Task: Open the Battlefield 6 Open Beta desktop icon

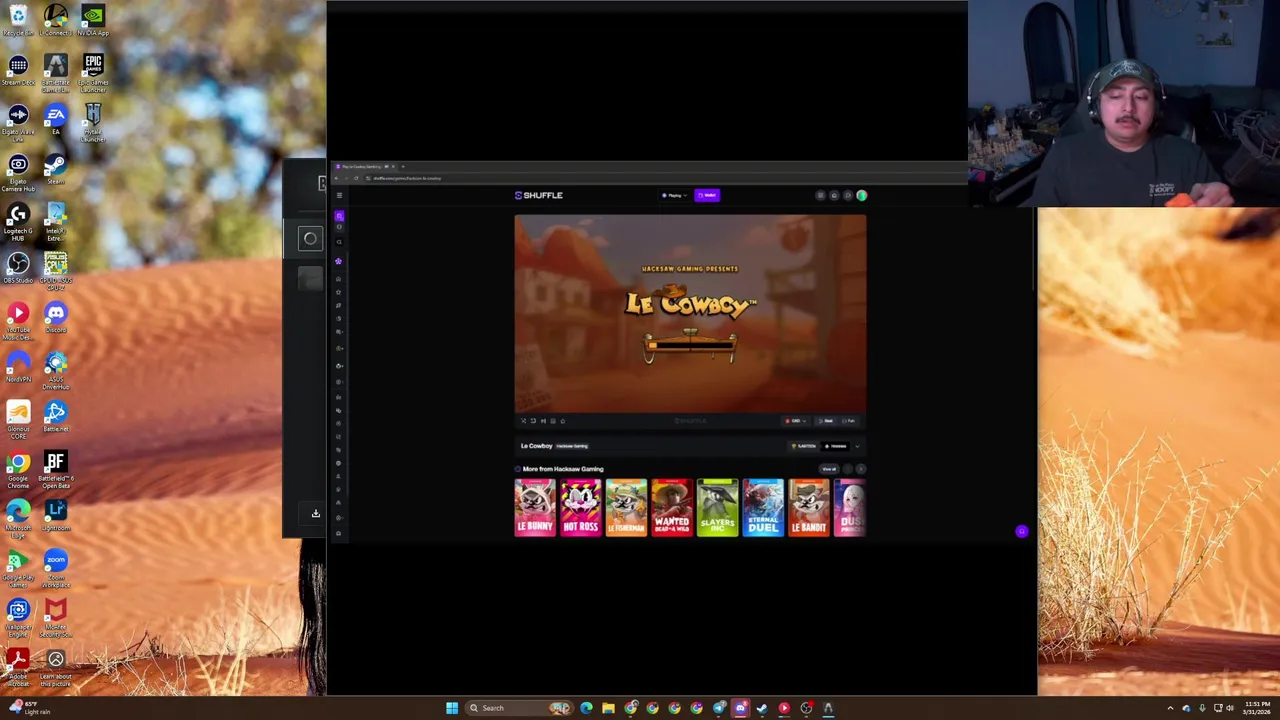Action: pos(55,470)
